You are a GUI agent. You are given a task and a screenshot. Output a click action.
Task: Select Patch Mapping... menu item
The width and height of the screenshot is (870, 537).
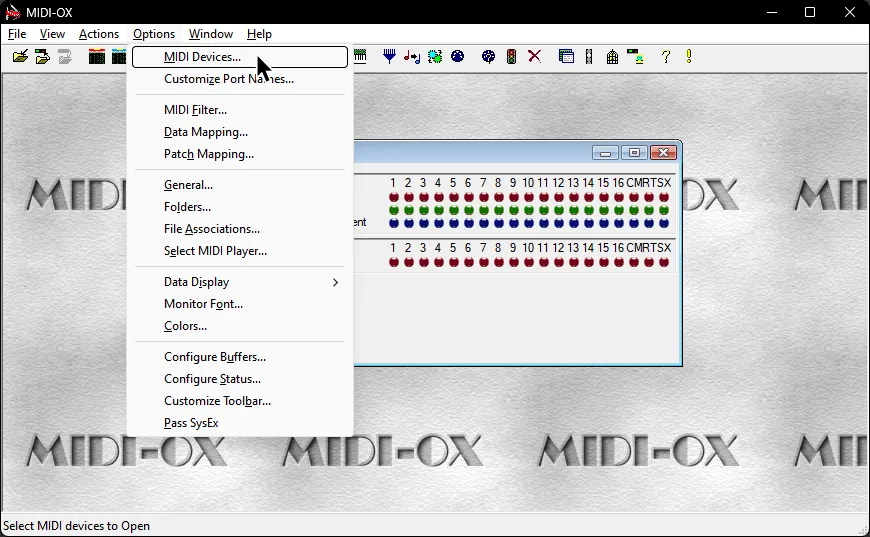(240, 154)
